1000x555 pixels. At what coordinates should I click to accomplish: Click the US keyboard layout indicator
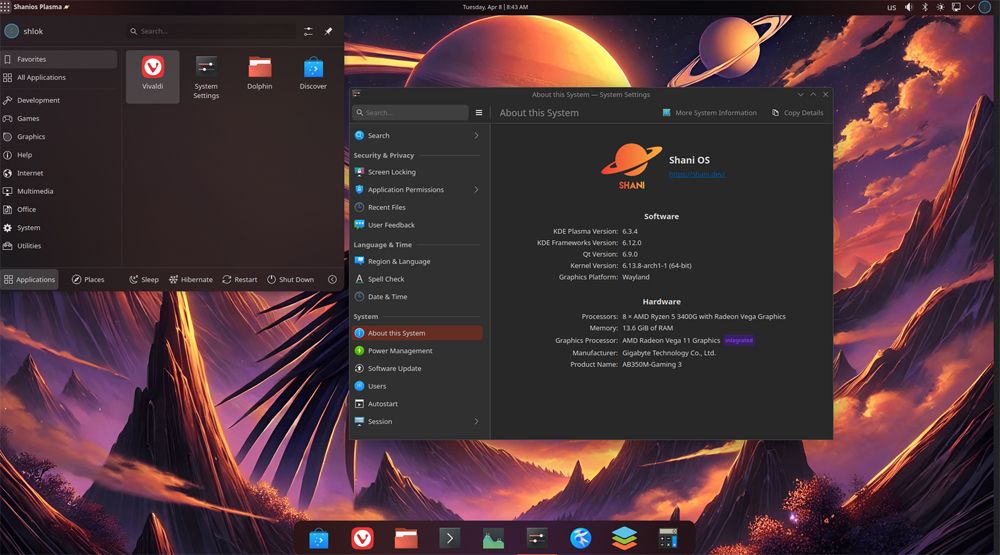(892, 8)
